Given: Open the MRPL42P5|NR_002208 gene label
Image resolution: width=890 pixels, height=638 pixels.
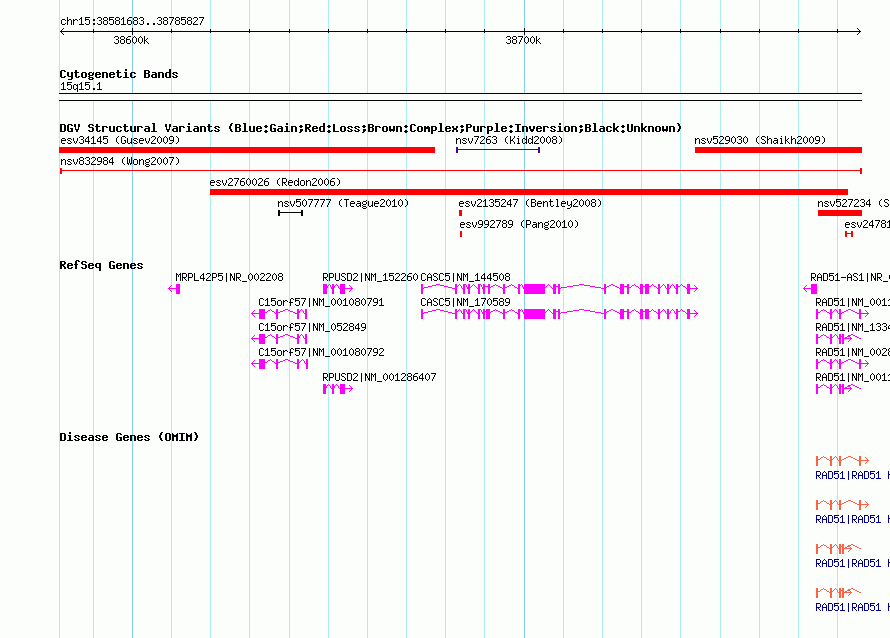Looking at the screenshot, I should point(229,278).
